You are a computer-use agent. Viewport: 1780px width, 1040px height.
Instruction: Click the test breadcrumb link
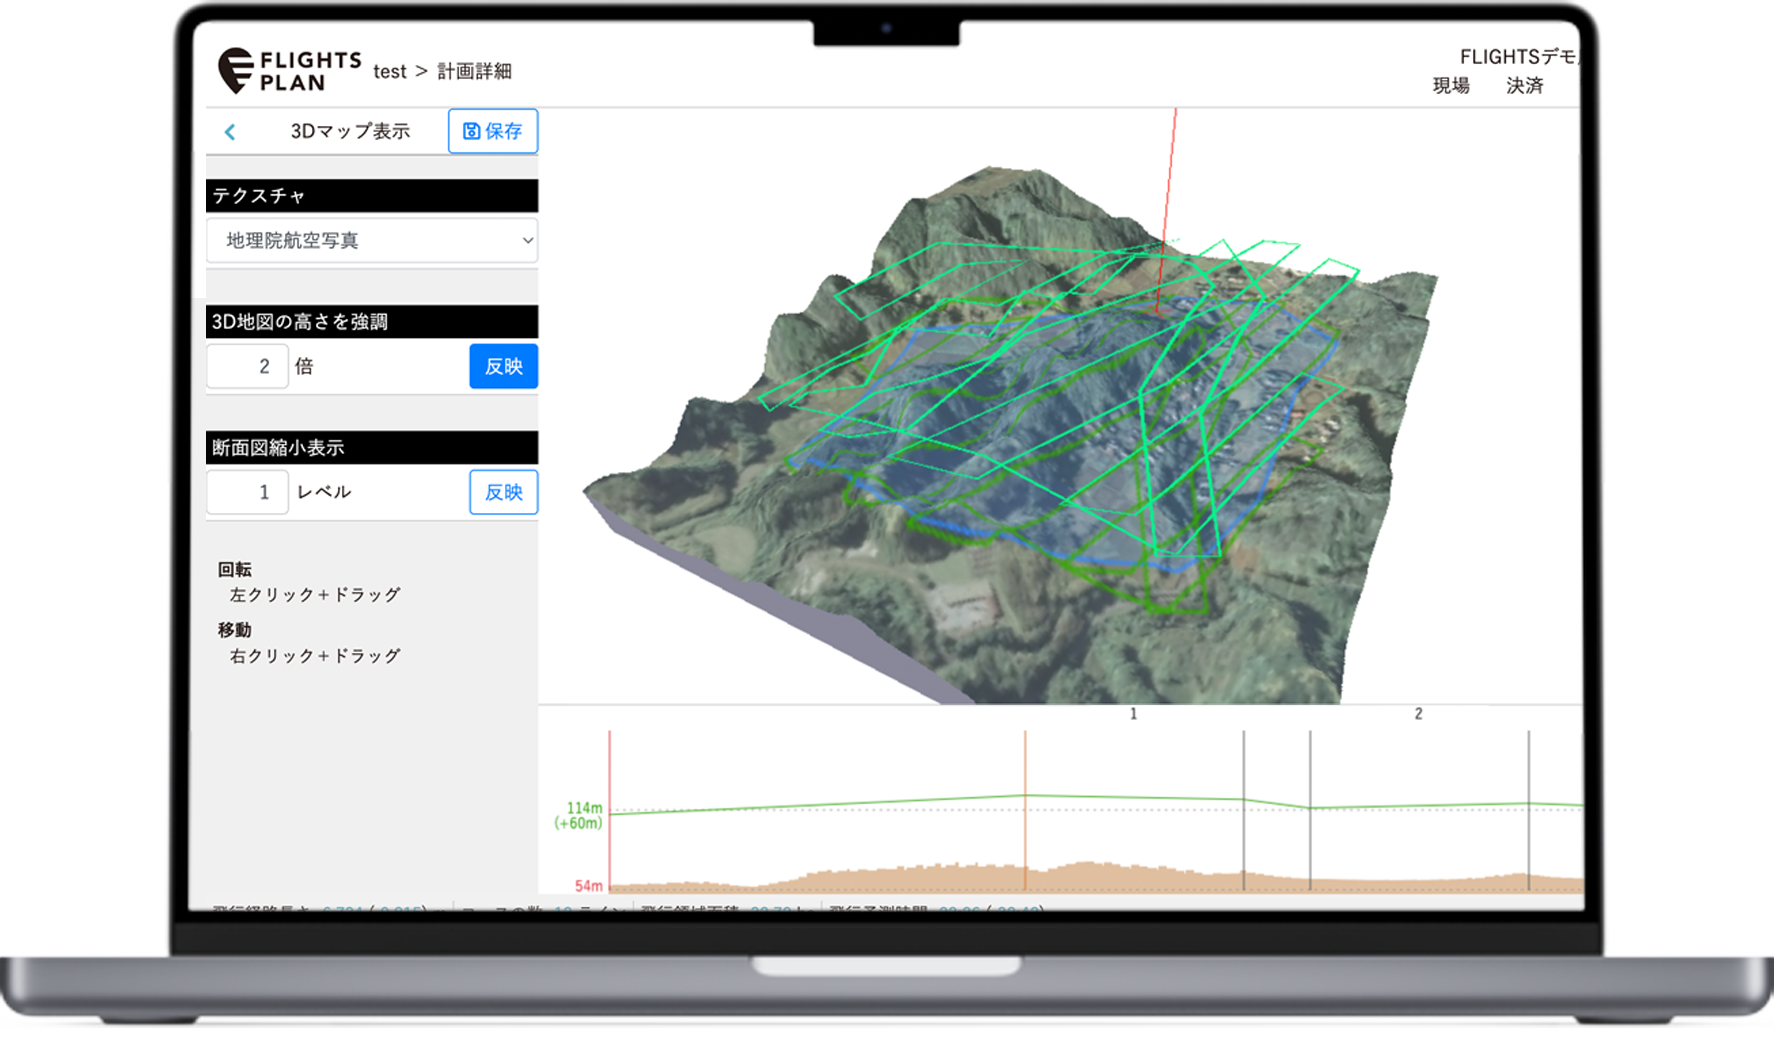389,72
